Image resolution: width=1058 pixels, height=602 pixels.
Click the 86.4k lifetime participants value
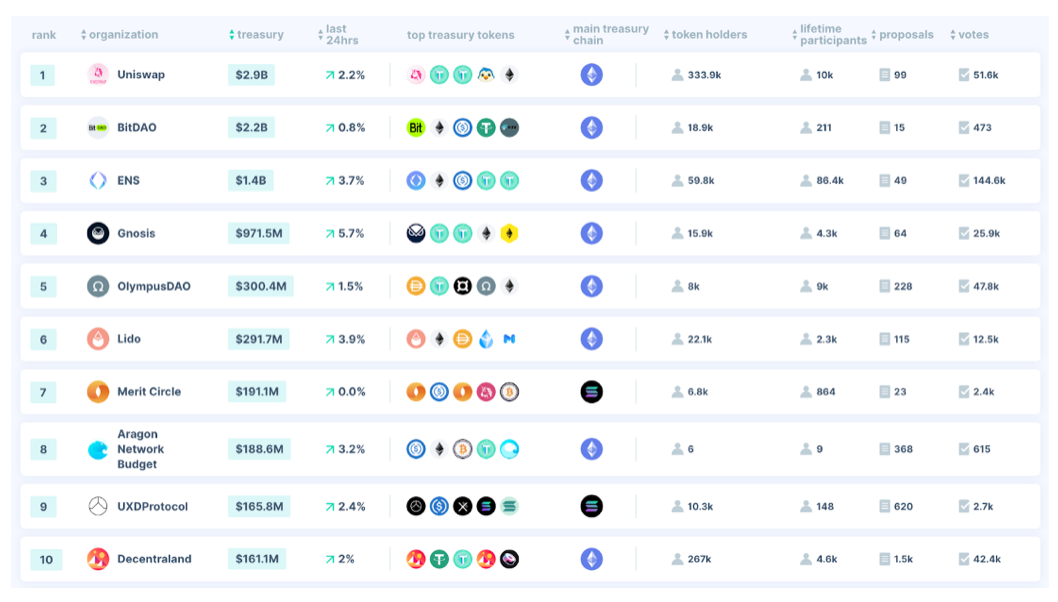(x=830, y=180)
